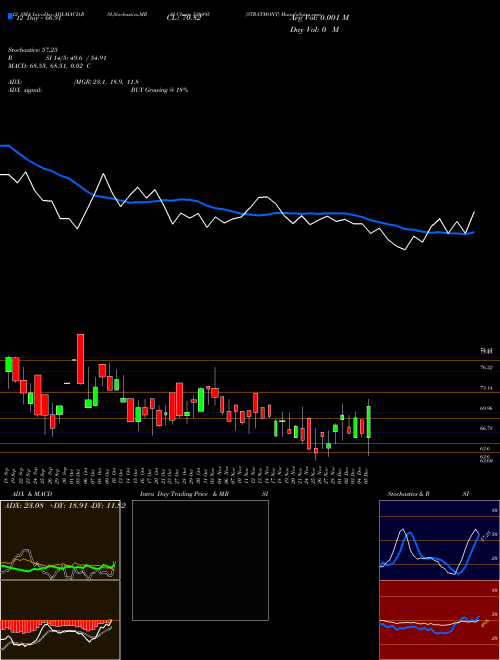Click the 69.96 price axis label

click(x=486, y=408)
